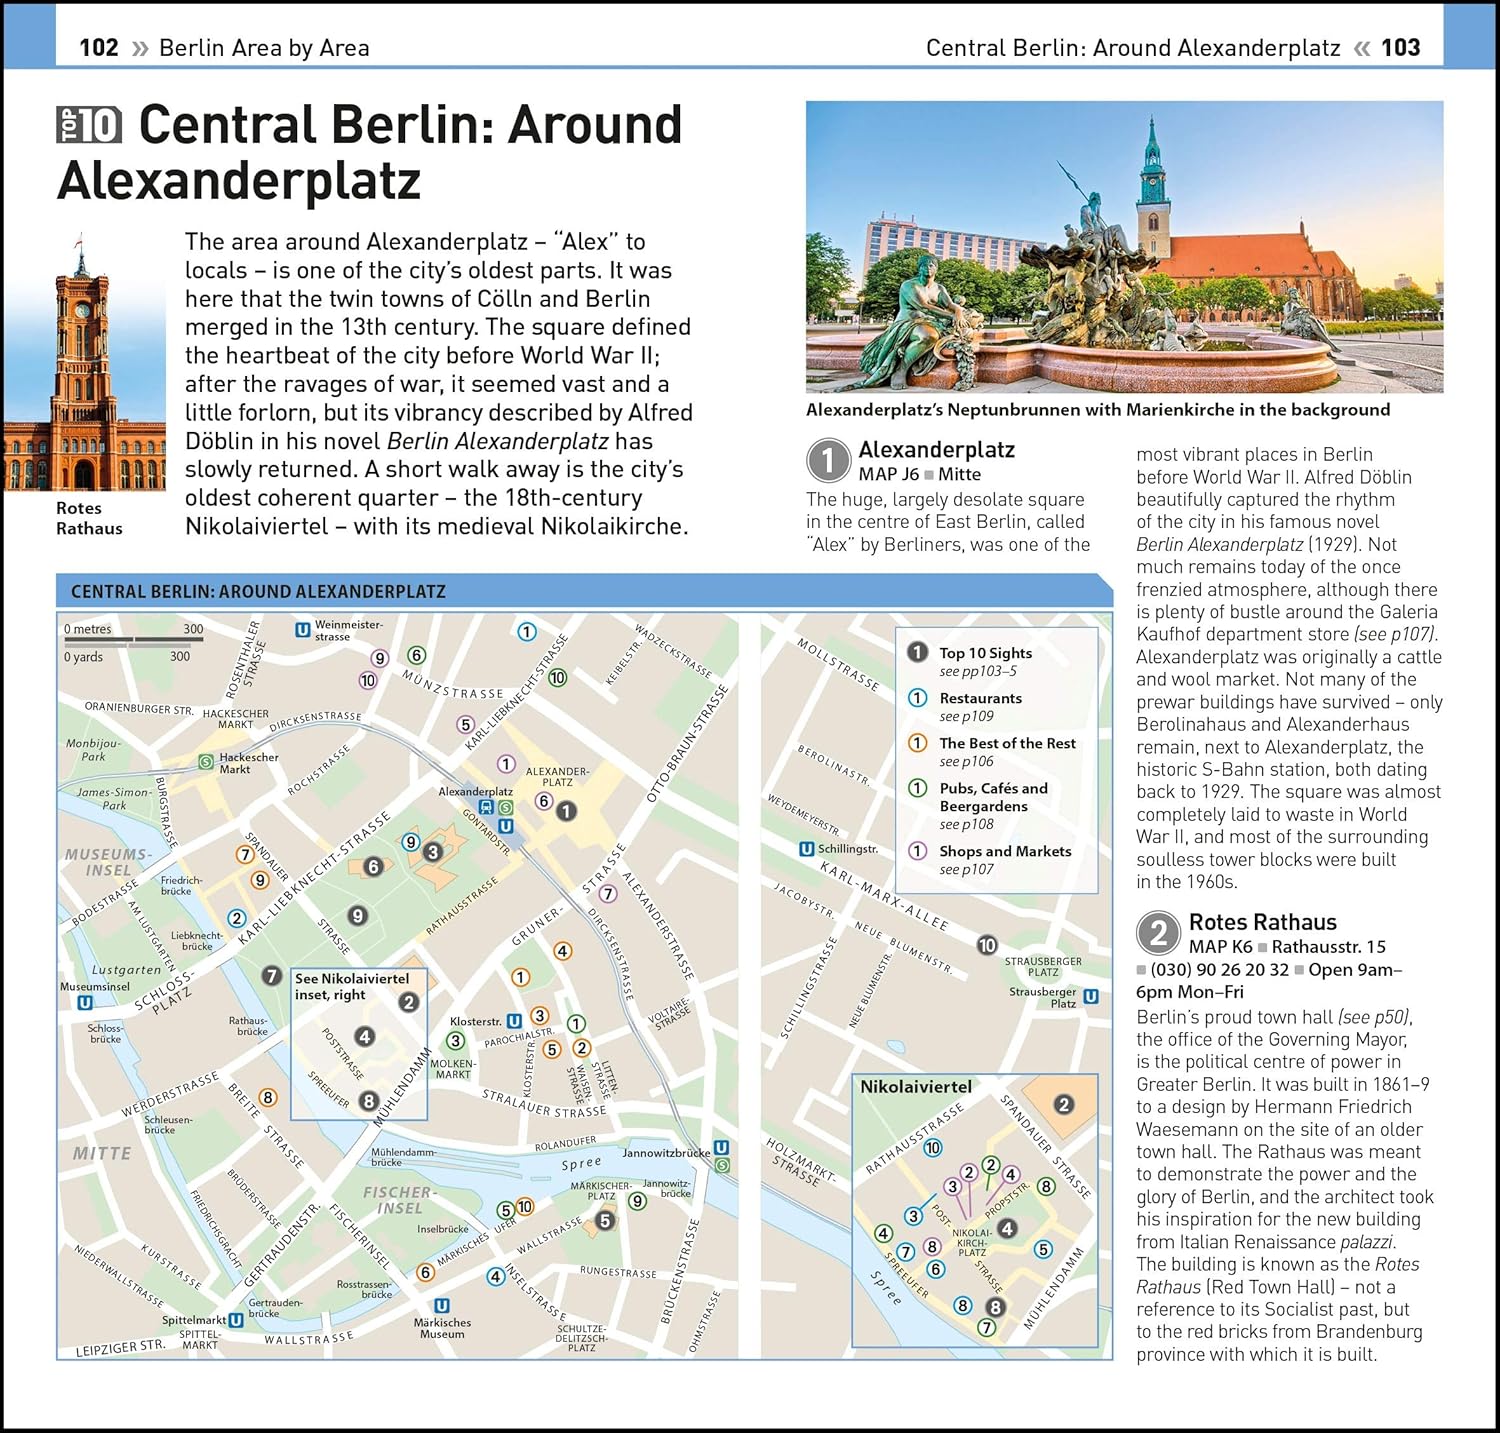1500x1433 pixels.
Task: Follow the "see p107" legend reference
Action: coord(966,870)
